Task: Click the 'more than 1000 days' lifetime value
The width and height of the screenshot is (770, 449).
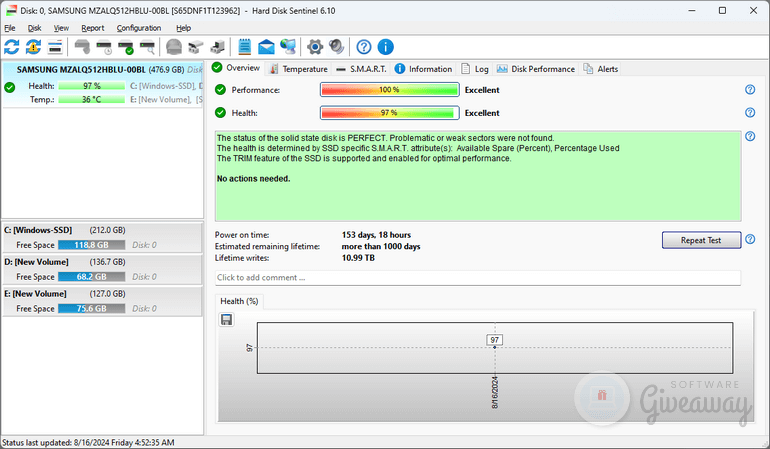Action: 381,246
